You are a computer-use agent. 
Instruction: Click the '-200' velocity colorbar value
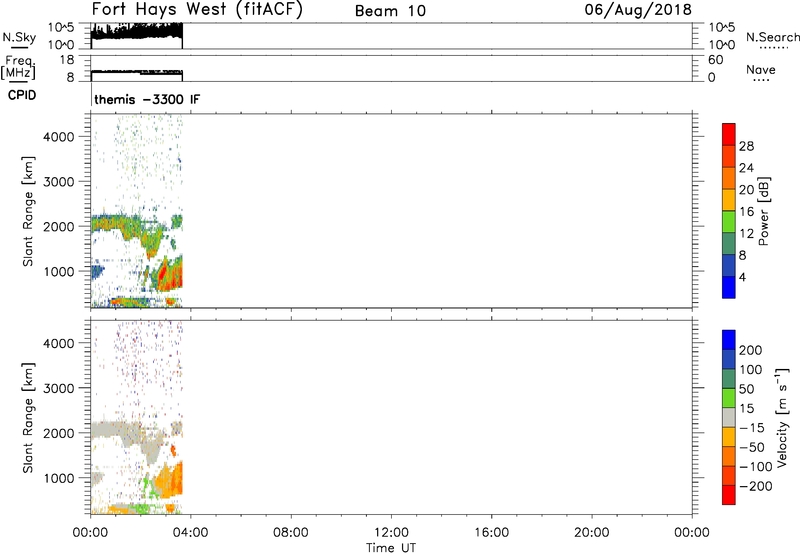tap(754, 486)
